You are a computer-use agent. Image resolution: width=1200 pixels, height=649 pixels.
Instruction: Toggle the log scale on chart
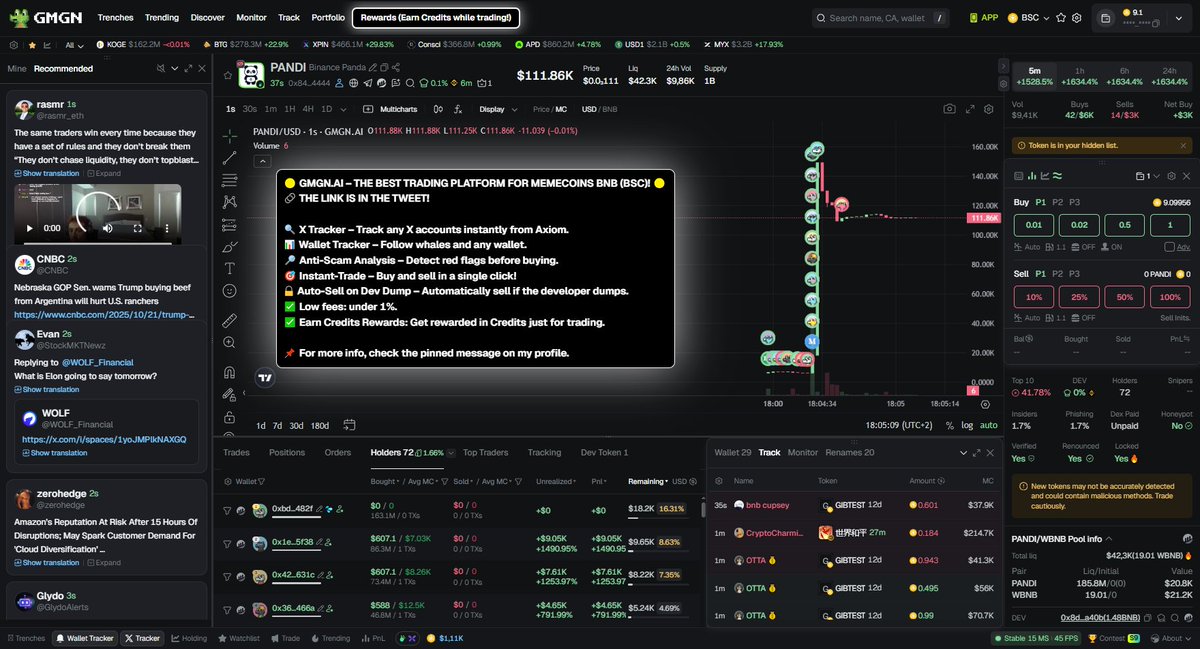pos(967,425)
